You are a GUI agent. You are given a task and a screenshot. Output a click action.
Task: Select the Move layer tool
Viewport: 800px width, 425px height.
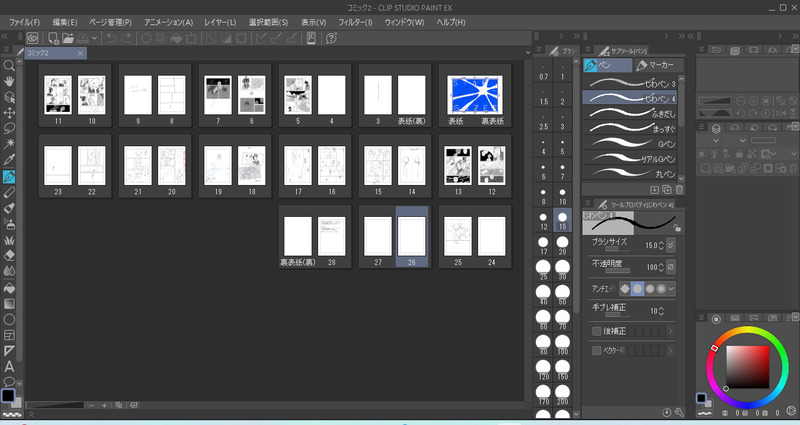[x=9, y=113]
